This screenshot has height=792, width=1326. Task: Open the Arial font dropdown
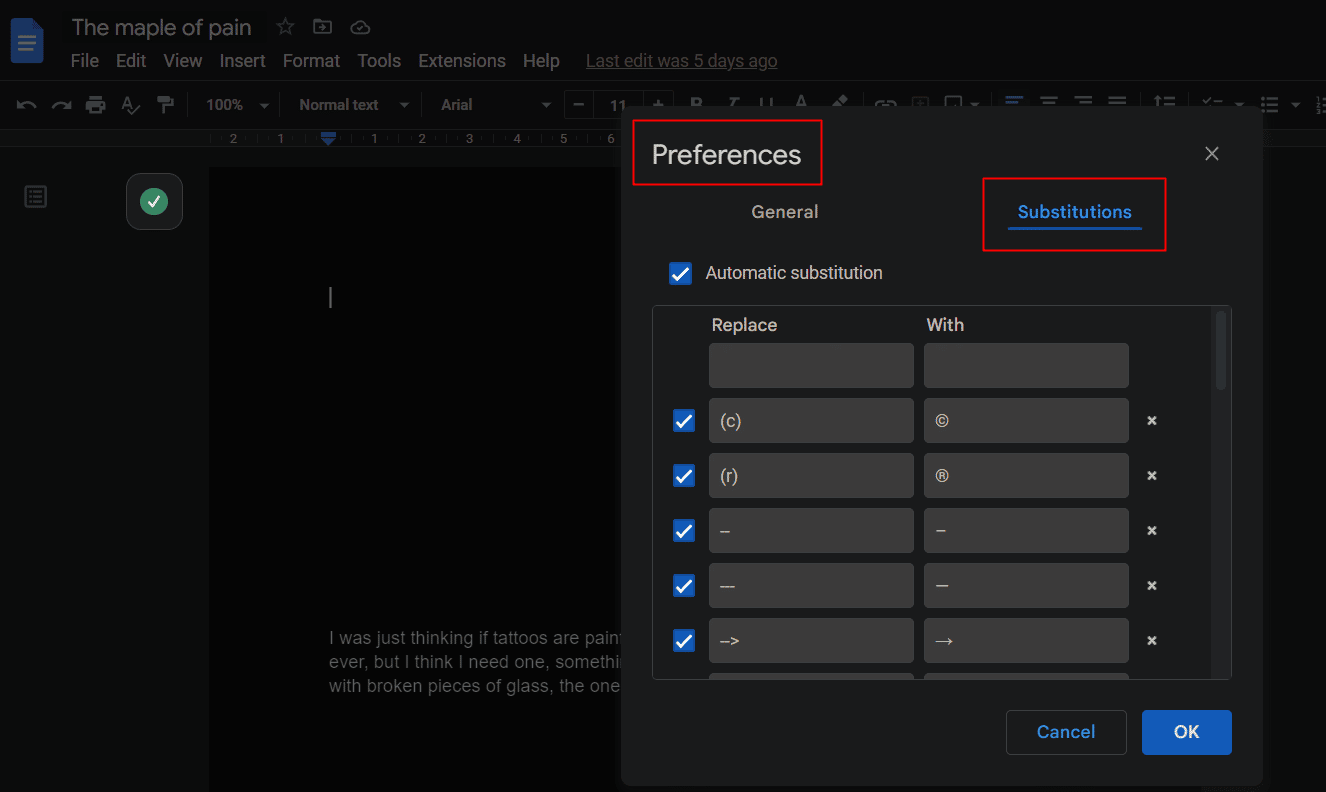[x=496, y=105]
